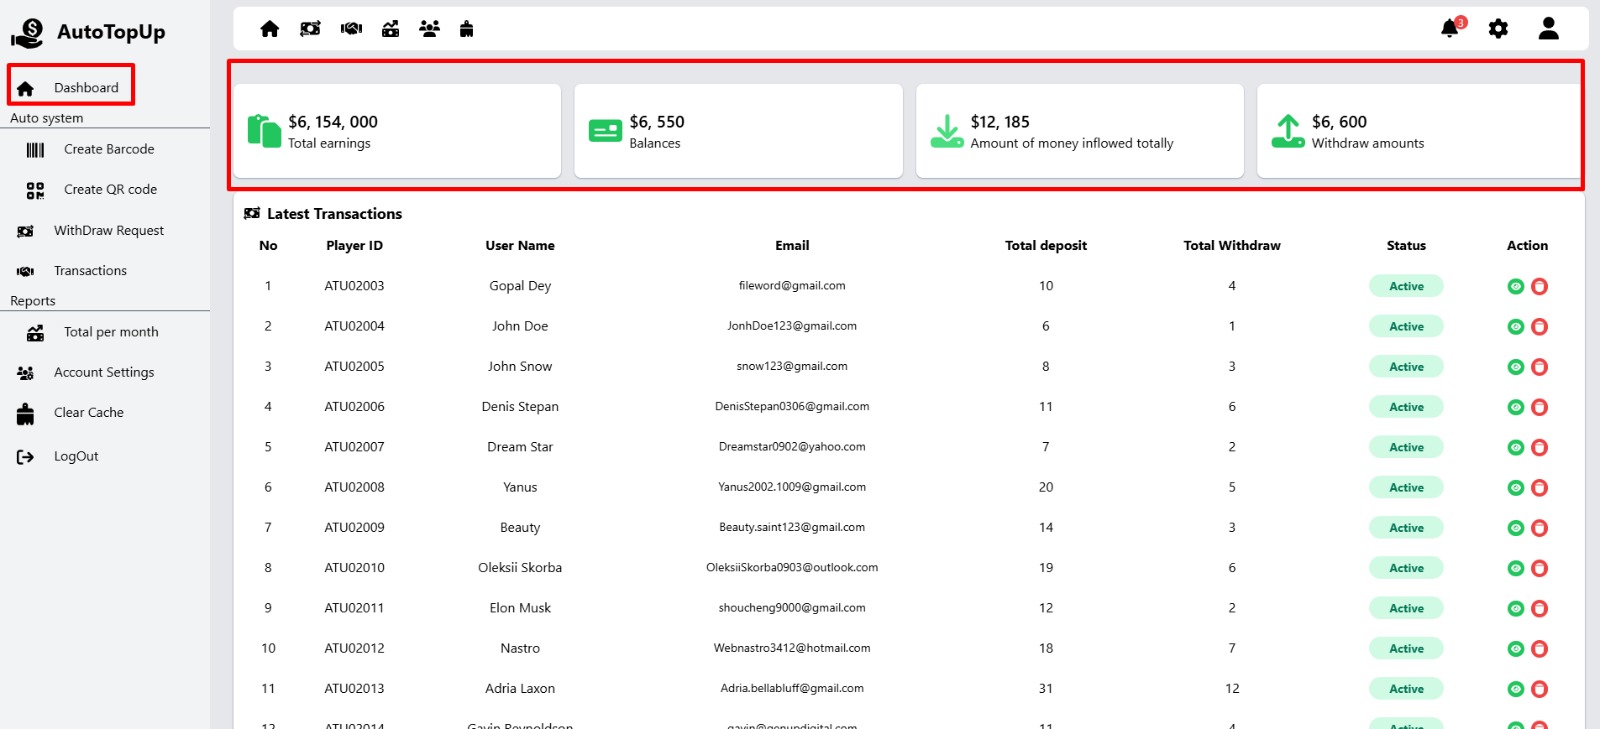This screenshot has width=1600, height=729.
Task: Click the handshake icon in top toolbar
Action: click(x=351, y=29)
